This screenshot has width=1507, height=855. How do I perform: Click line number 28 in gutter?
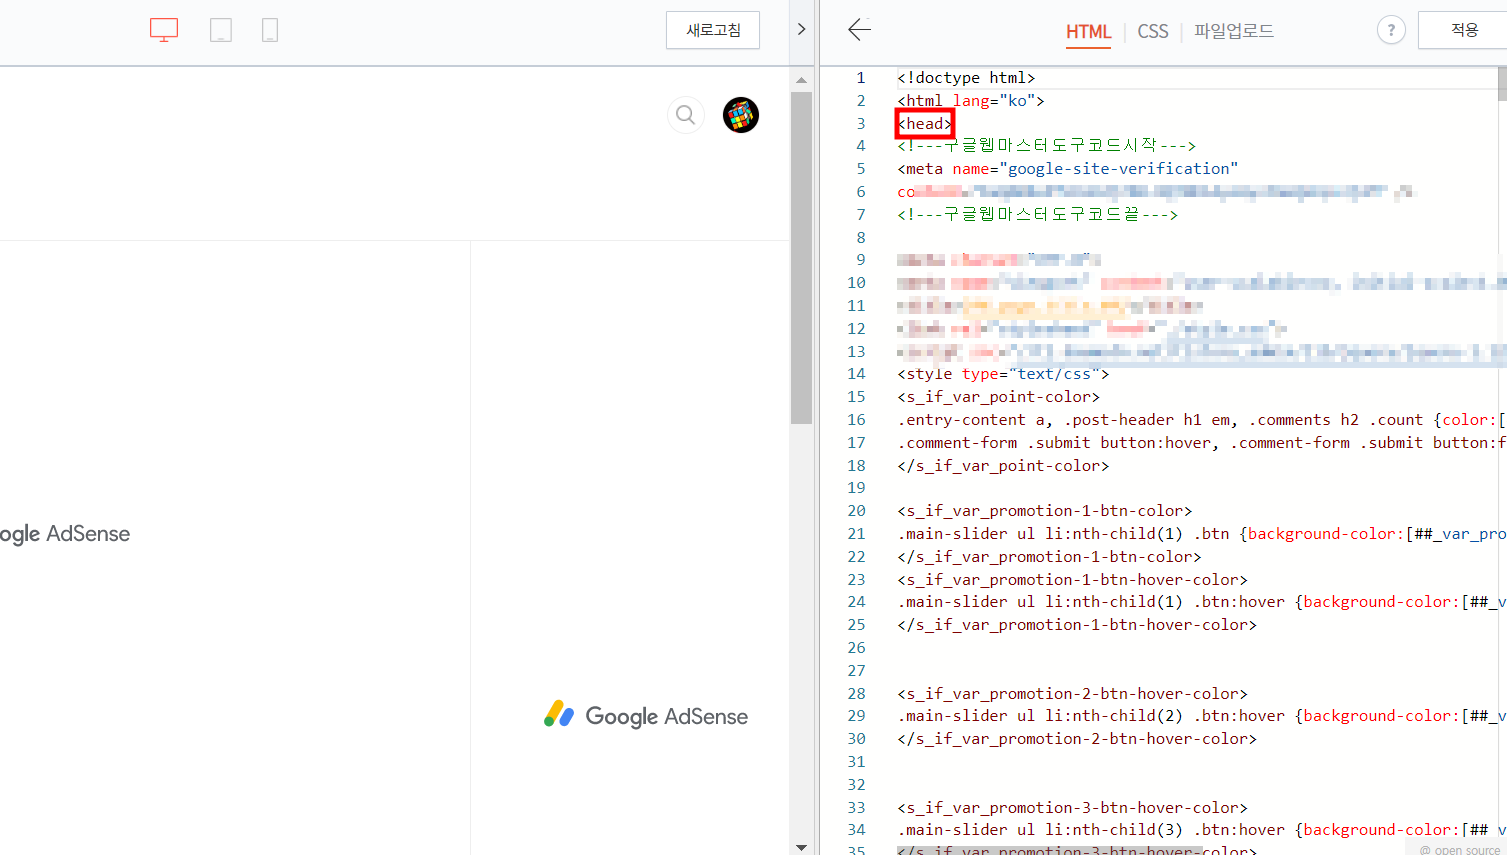click(x=856, y=694)
